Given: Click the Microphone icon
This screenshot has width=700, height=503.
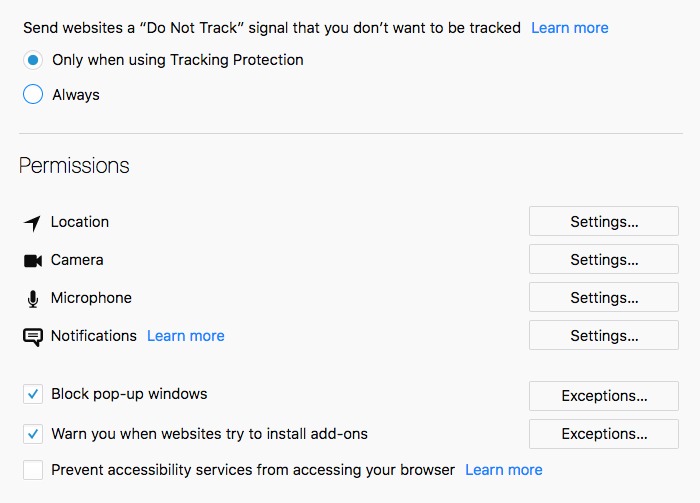Looking at the screenshot, I should 33,299.
